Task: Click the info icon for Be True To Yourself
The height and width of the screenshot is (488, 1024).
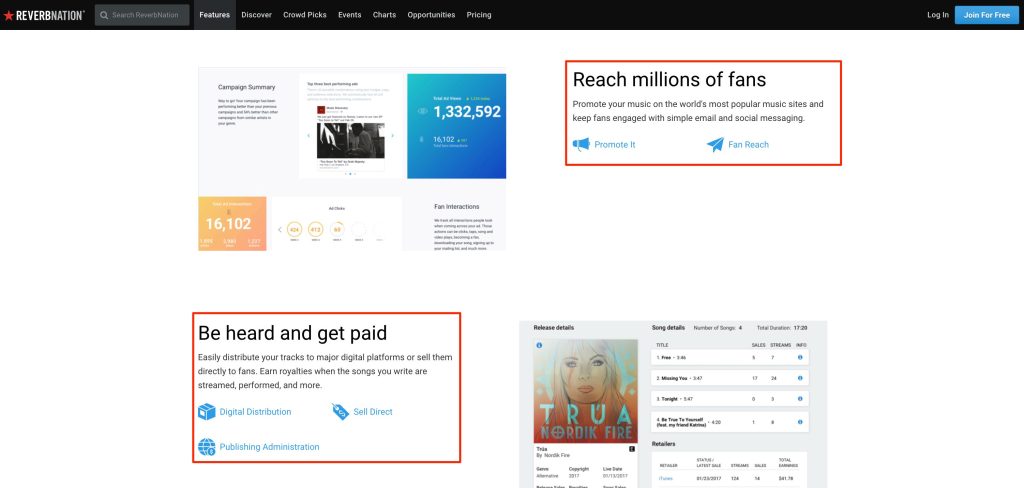Action: coord(800,422)
